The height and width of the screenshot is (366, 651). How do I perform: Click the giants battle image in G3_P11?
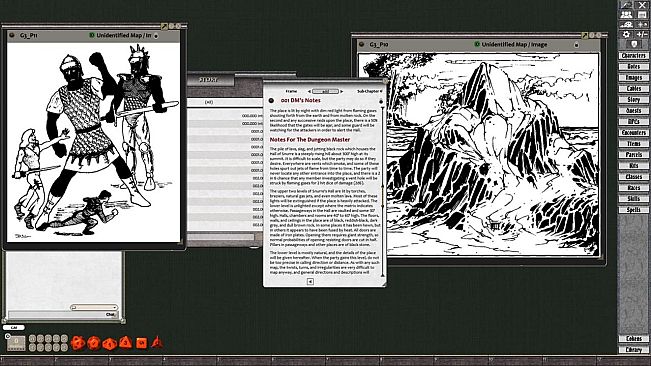pos(94,142)
